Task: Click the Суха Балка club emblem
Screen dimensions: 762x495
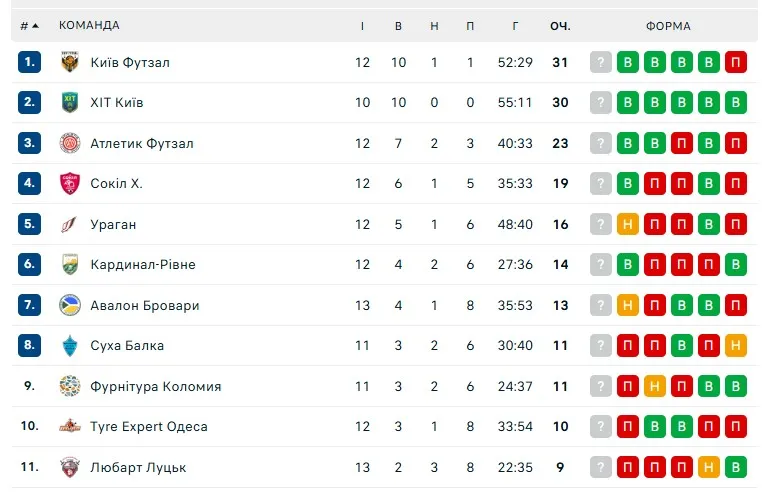Action: tap(70, 346)
